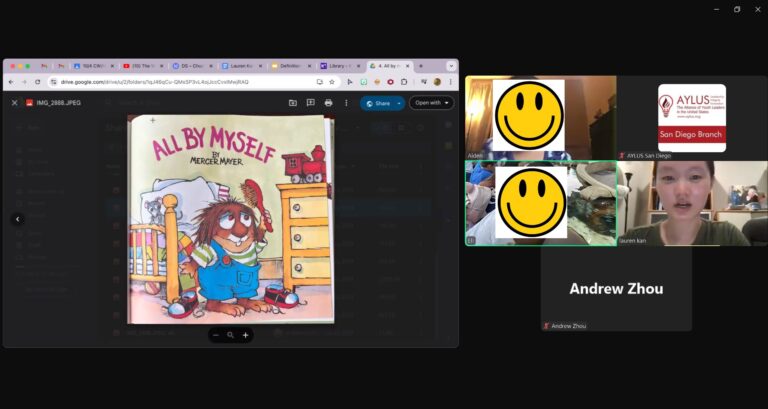The image size is (768, 409).
Task: Click muted mic icon beside AYLUS San Diego
Action: coord(622,156)
